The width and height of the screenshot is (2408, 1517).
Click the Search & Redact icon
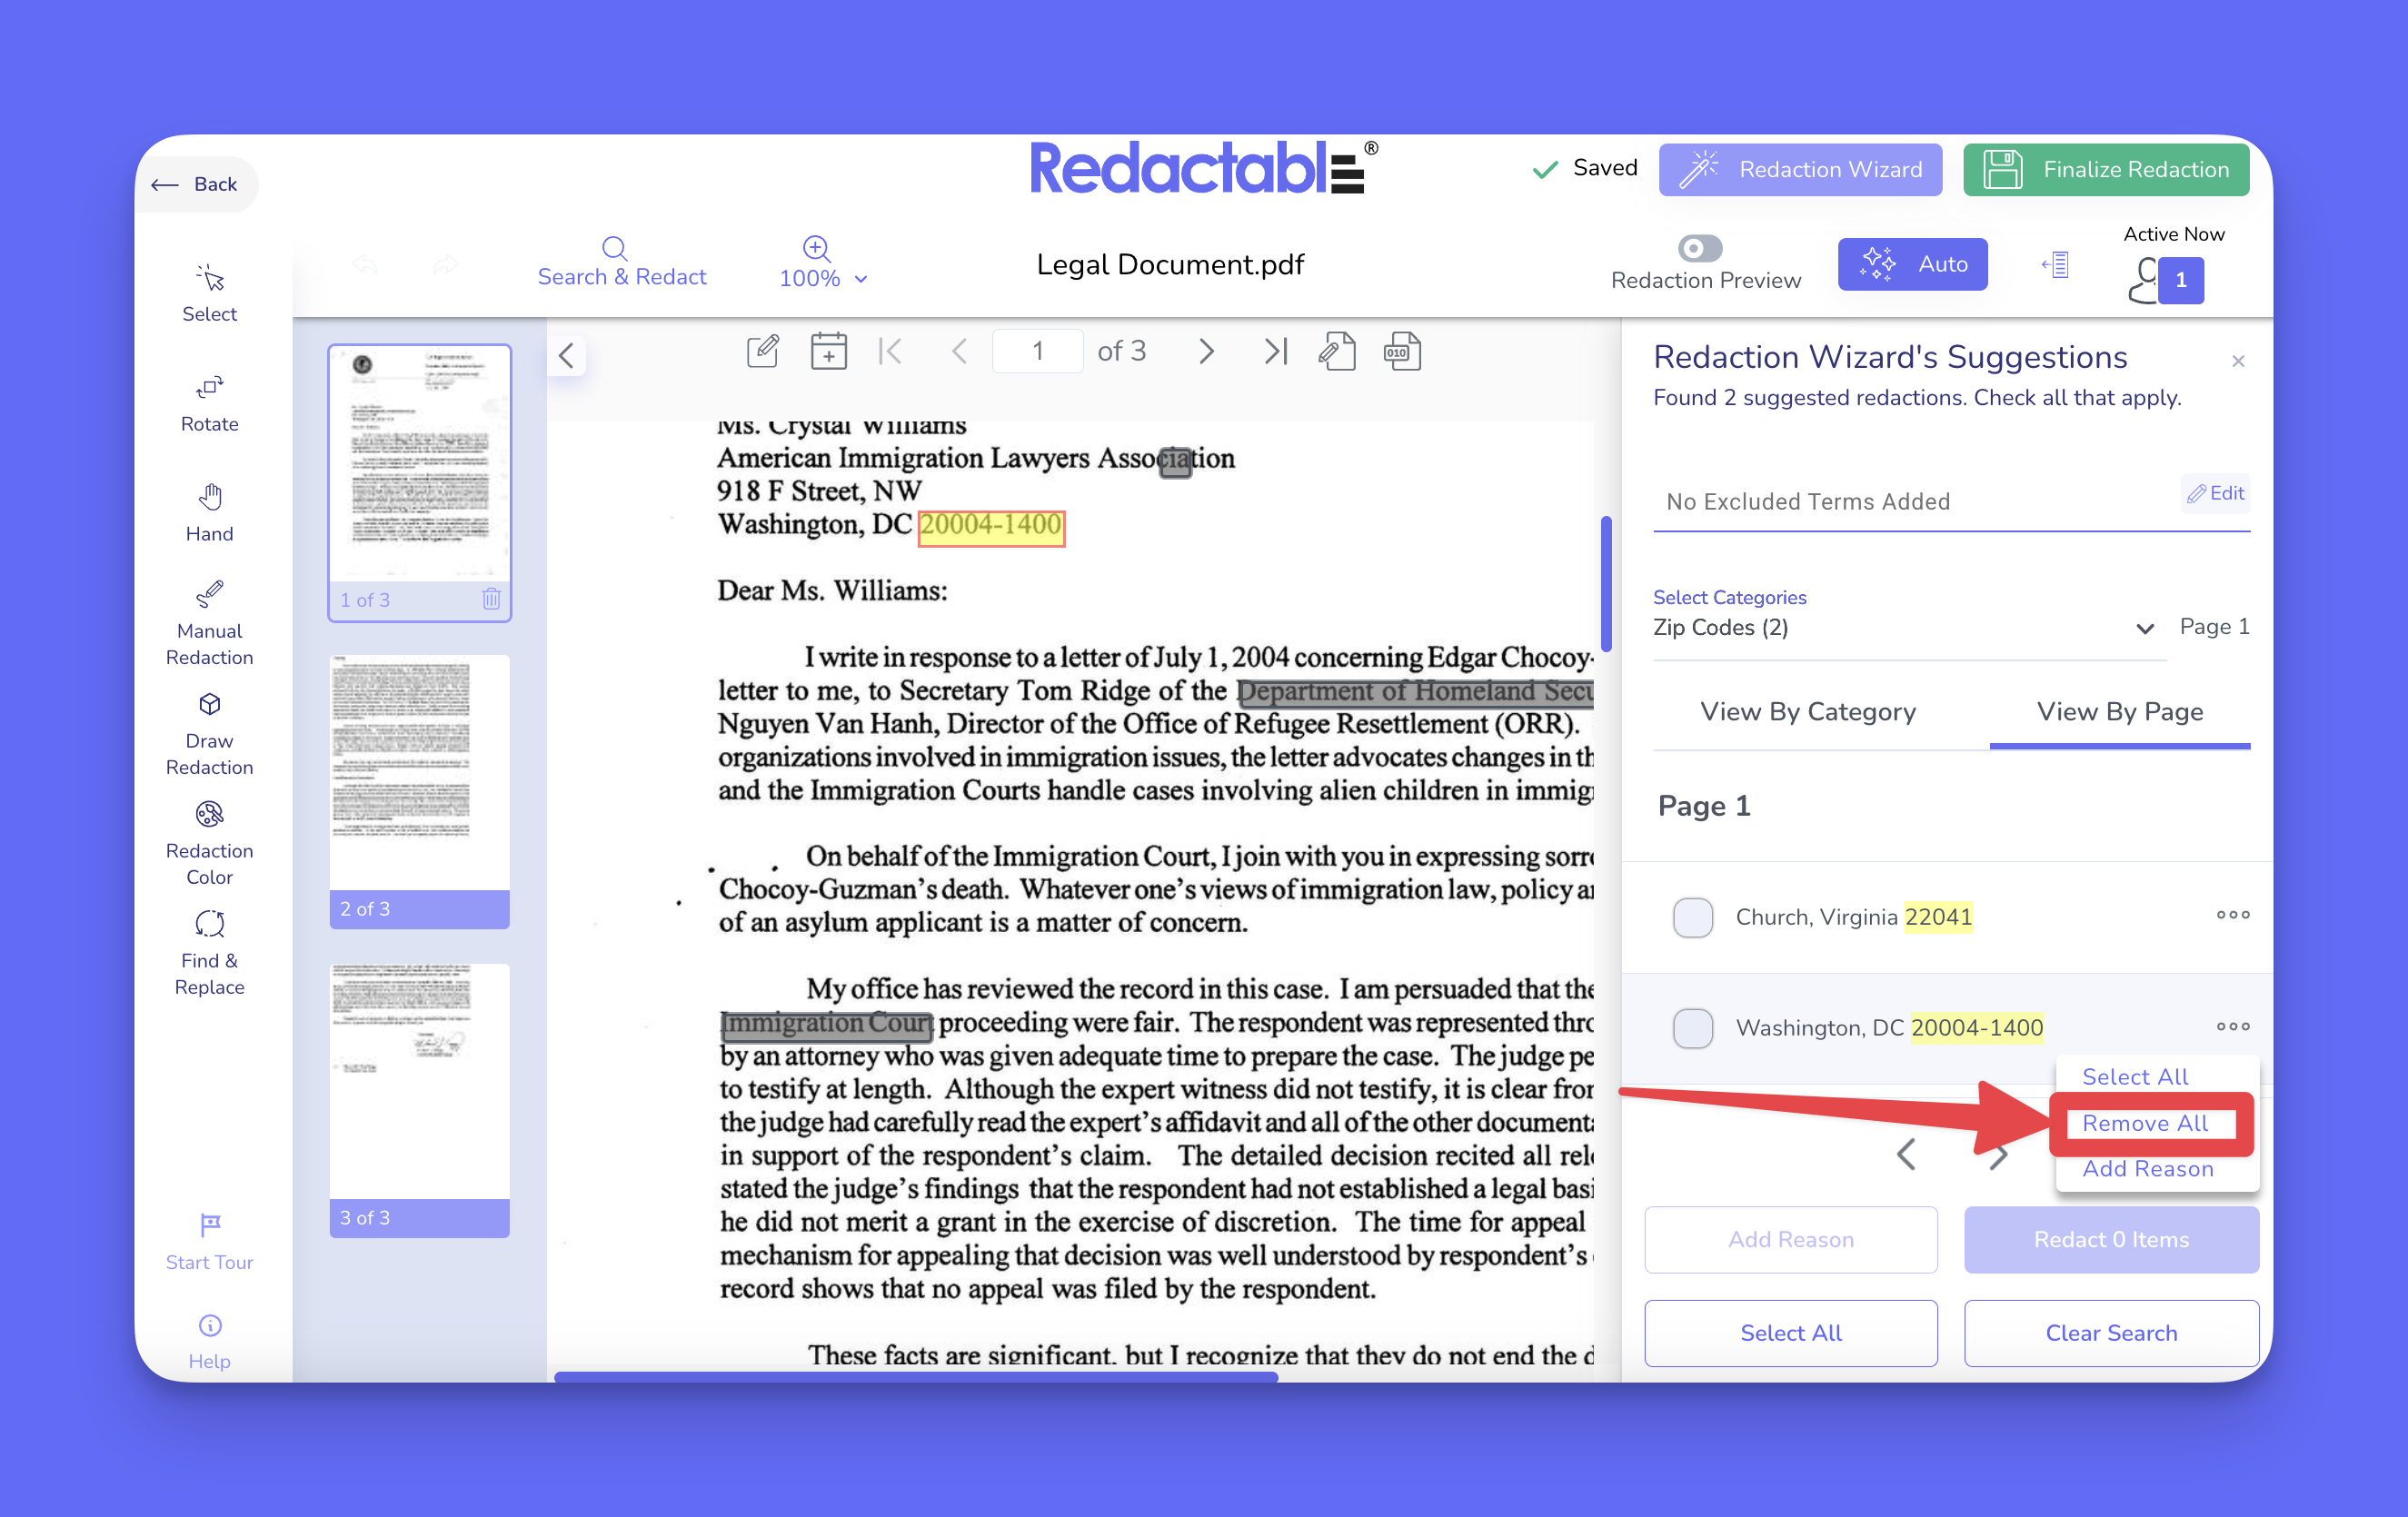615,248
